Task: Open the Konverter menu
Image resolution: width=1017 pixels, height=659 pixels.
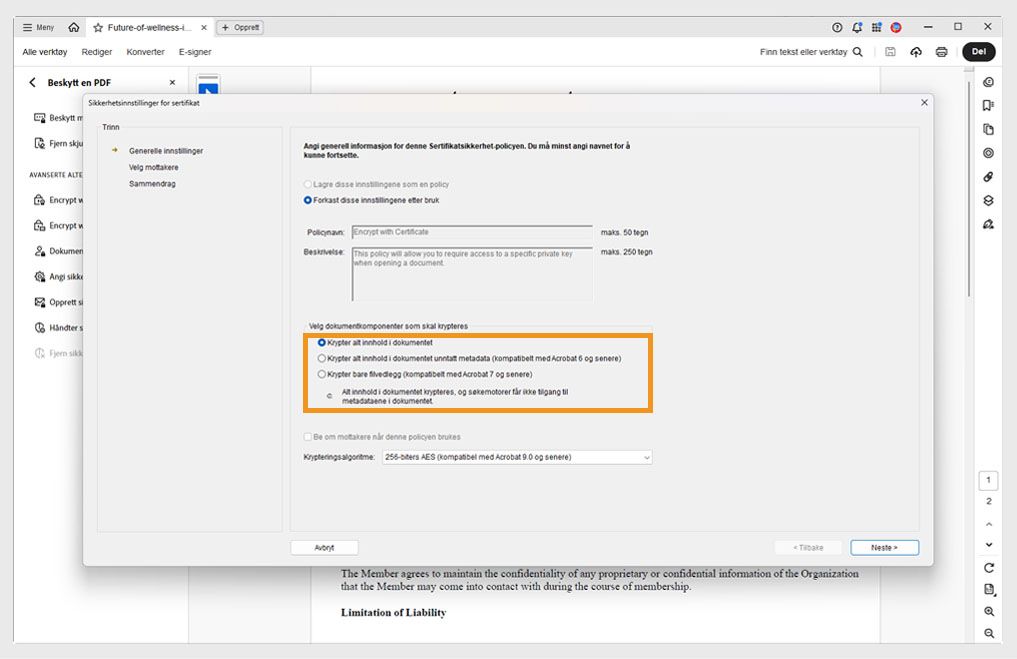Action: click(145, 52)
